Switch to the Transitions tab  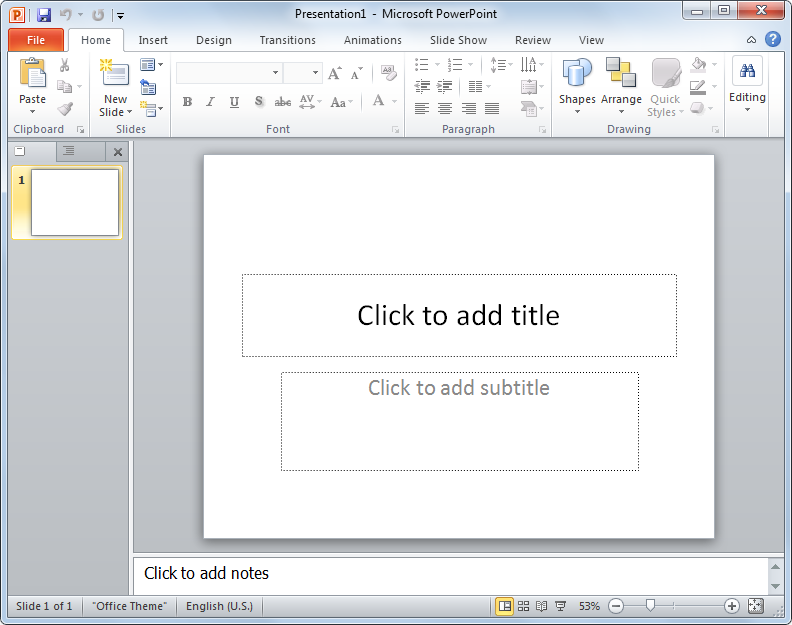287,40
